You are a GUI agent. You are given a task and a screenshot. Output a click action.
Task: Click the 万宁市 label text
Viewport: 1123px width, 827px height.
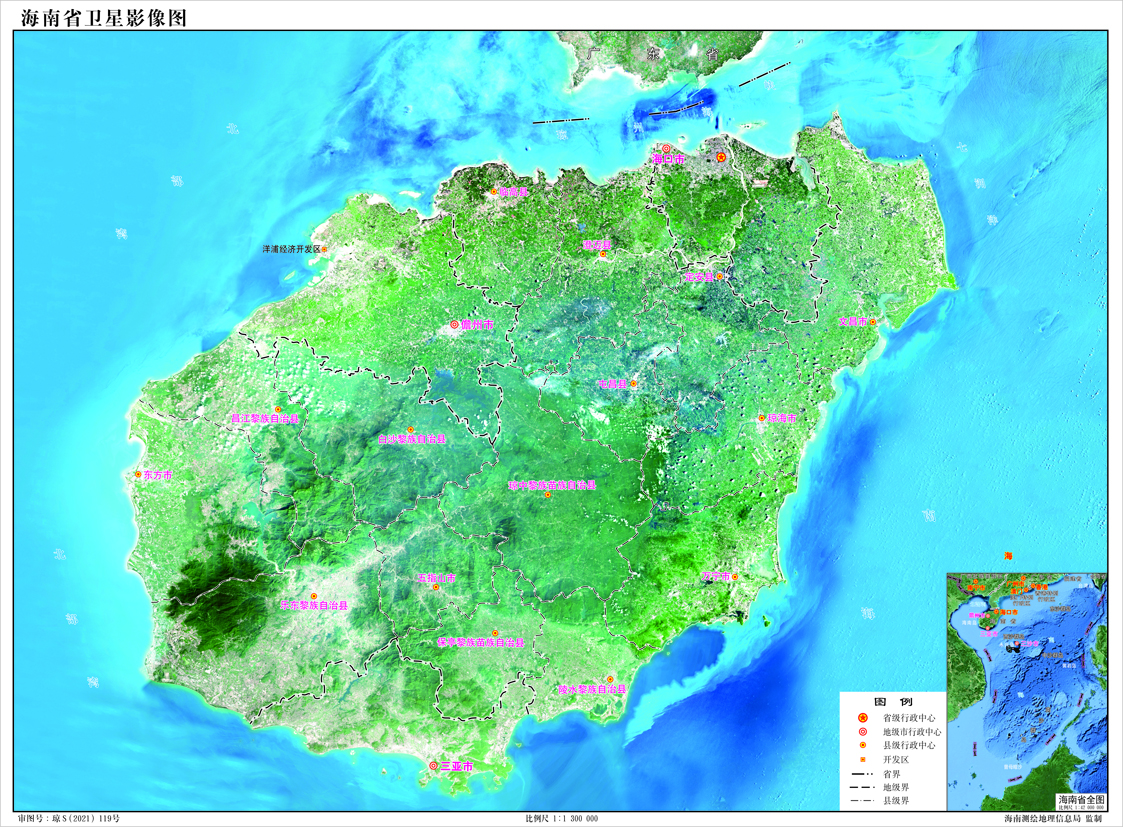[715, 576]
